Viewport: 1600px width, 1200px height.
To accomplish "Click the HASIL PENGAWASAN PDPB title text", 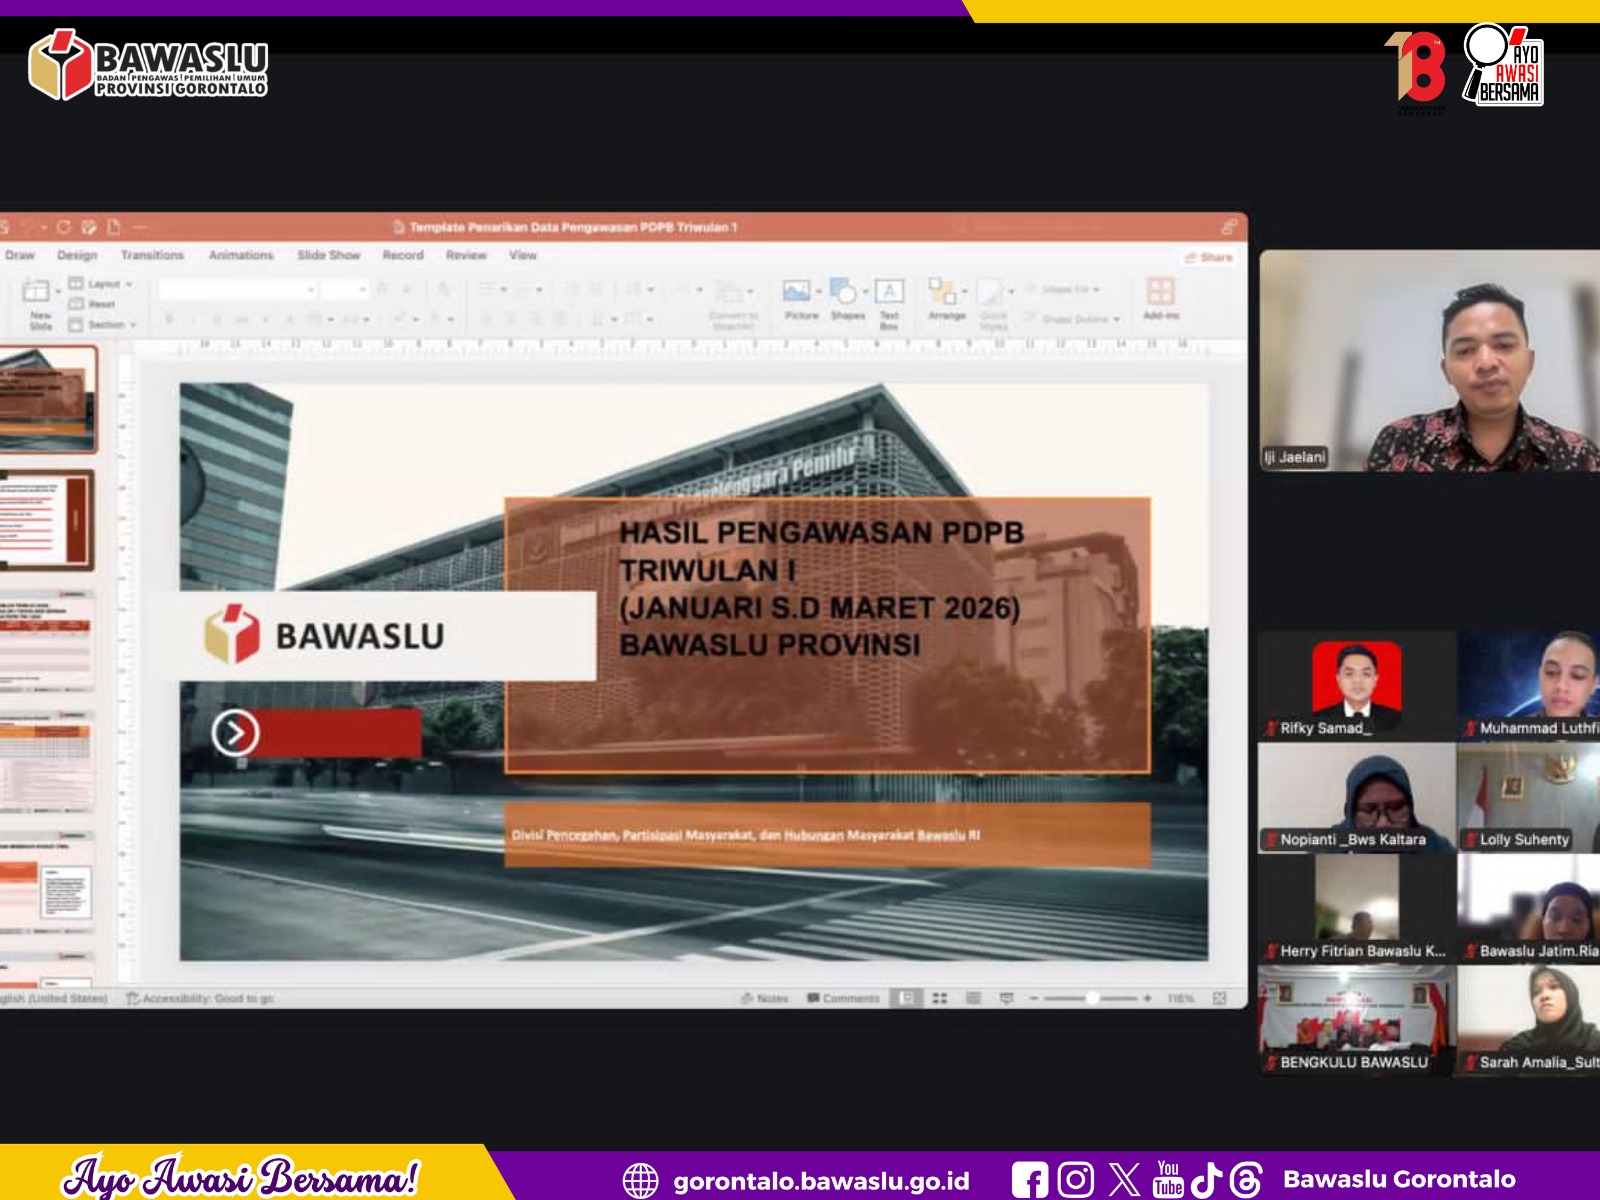I will [820, 588].
